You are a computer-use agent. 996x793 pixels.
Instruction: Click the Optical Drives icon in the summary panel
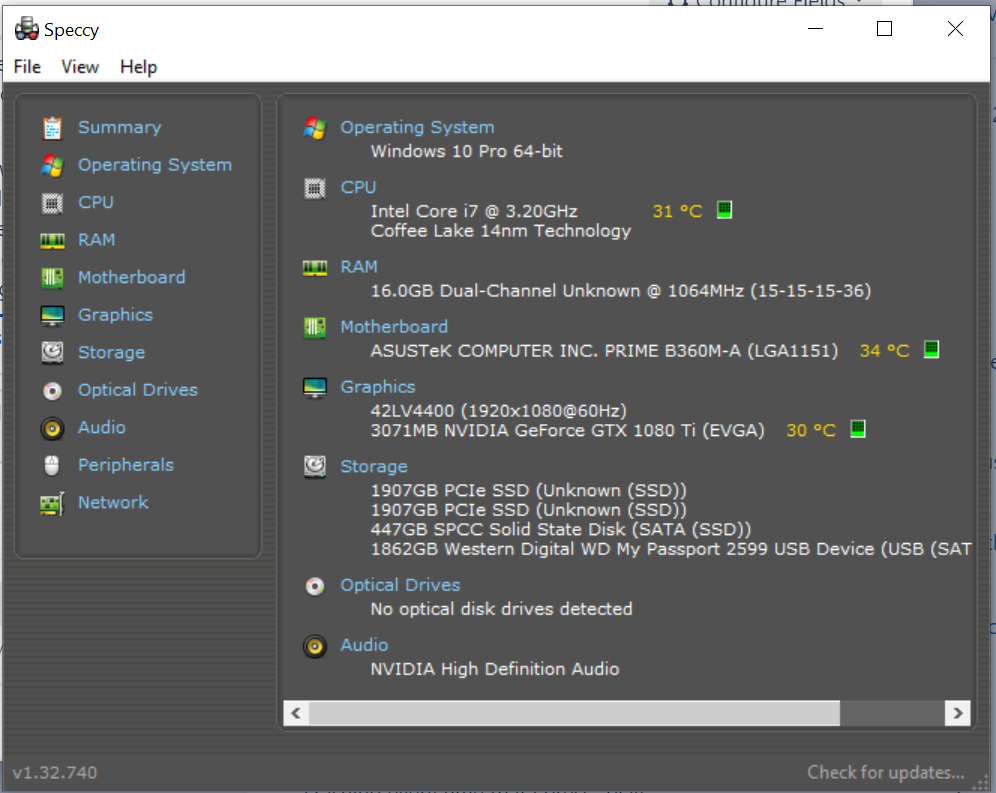(314, 586)
